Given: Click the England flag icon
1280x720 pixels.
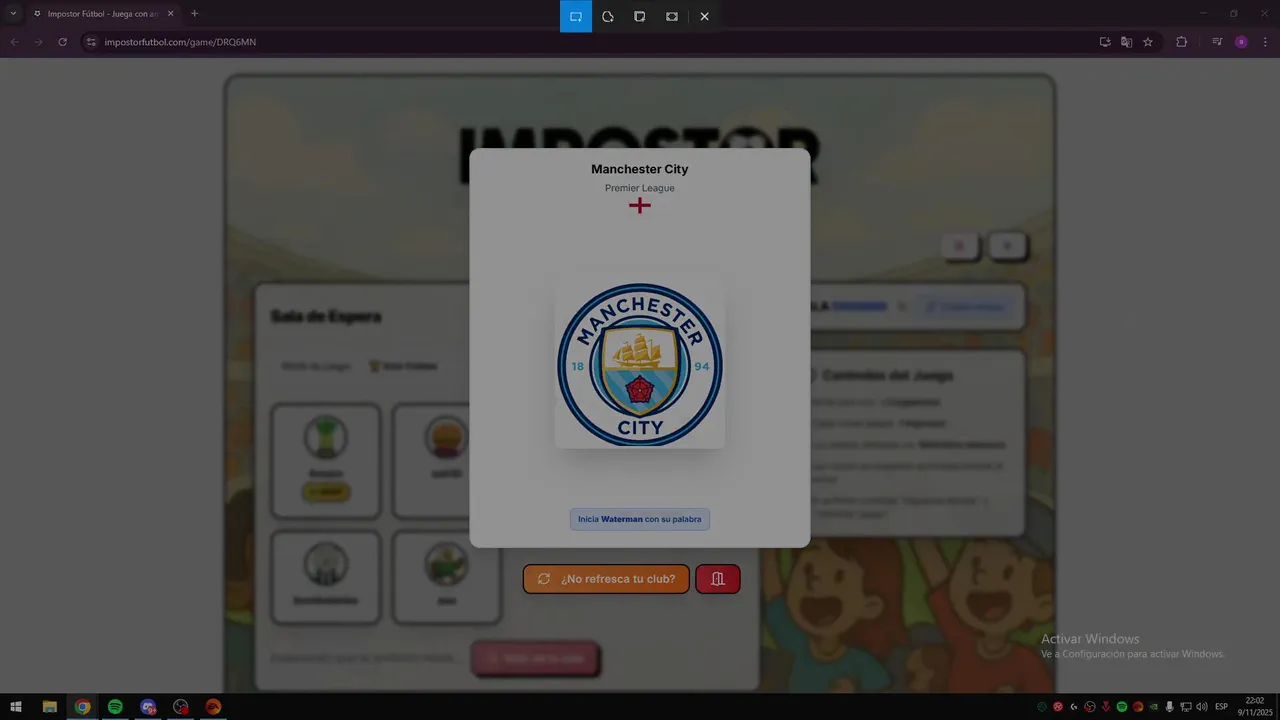Looking at the screenshot, I should tap(640, 205).
